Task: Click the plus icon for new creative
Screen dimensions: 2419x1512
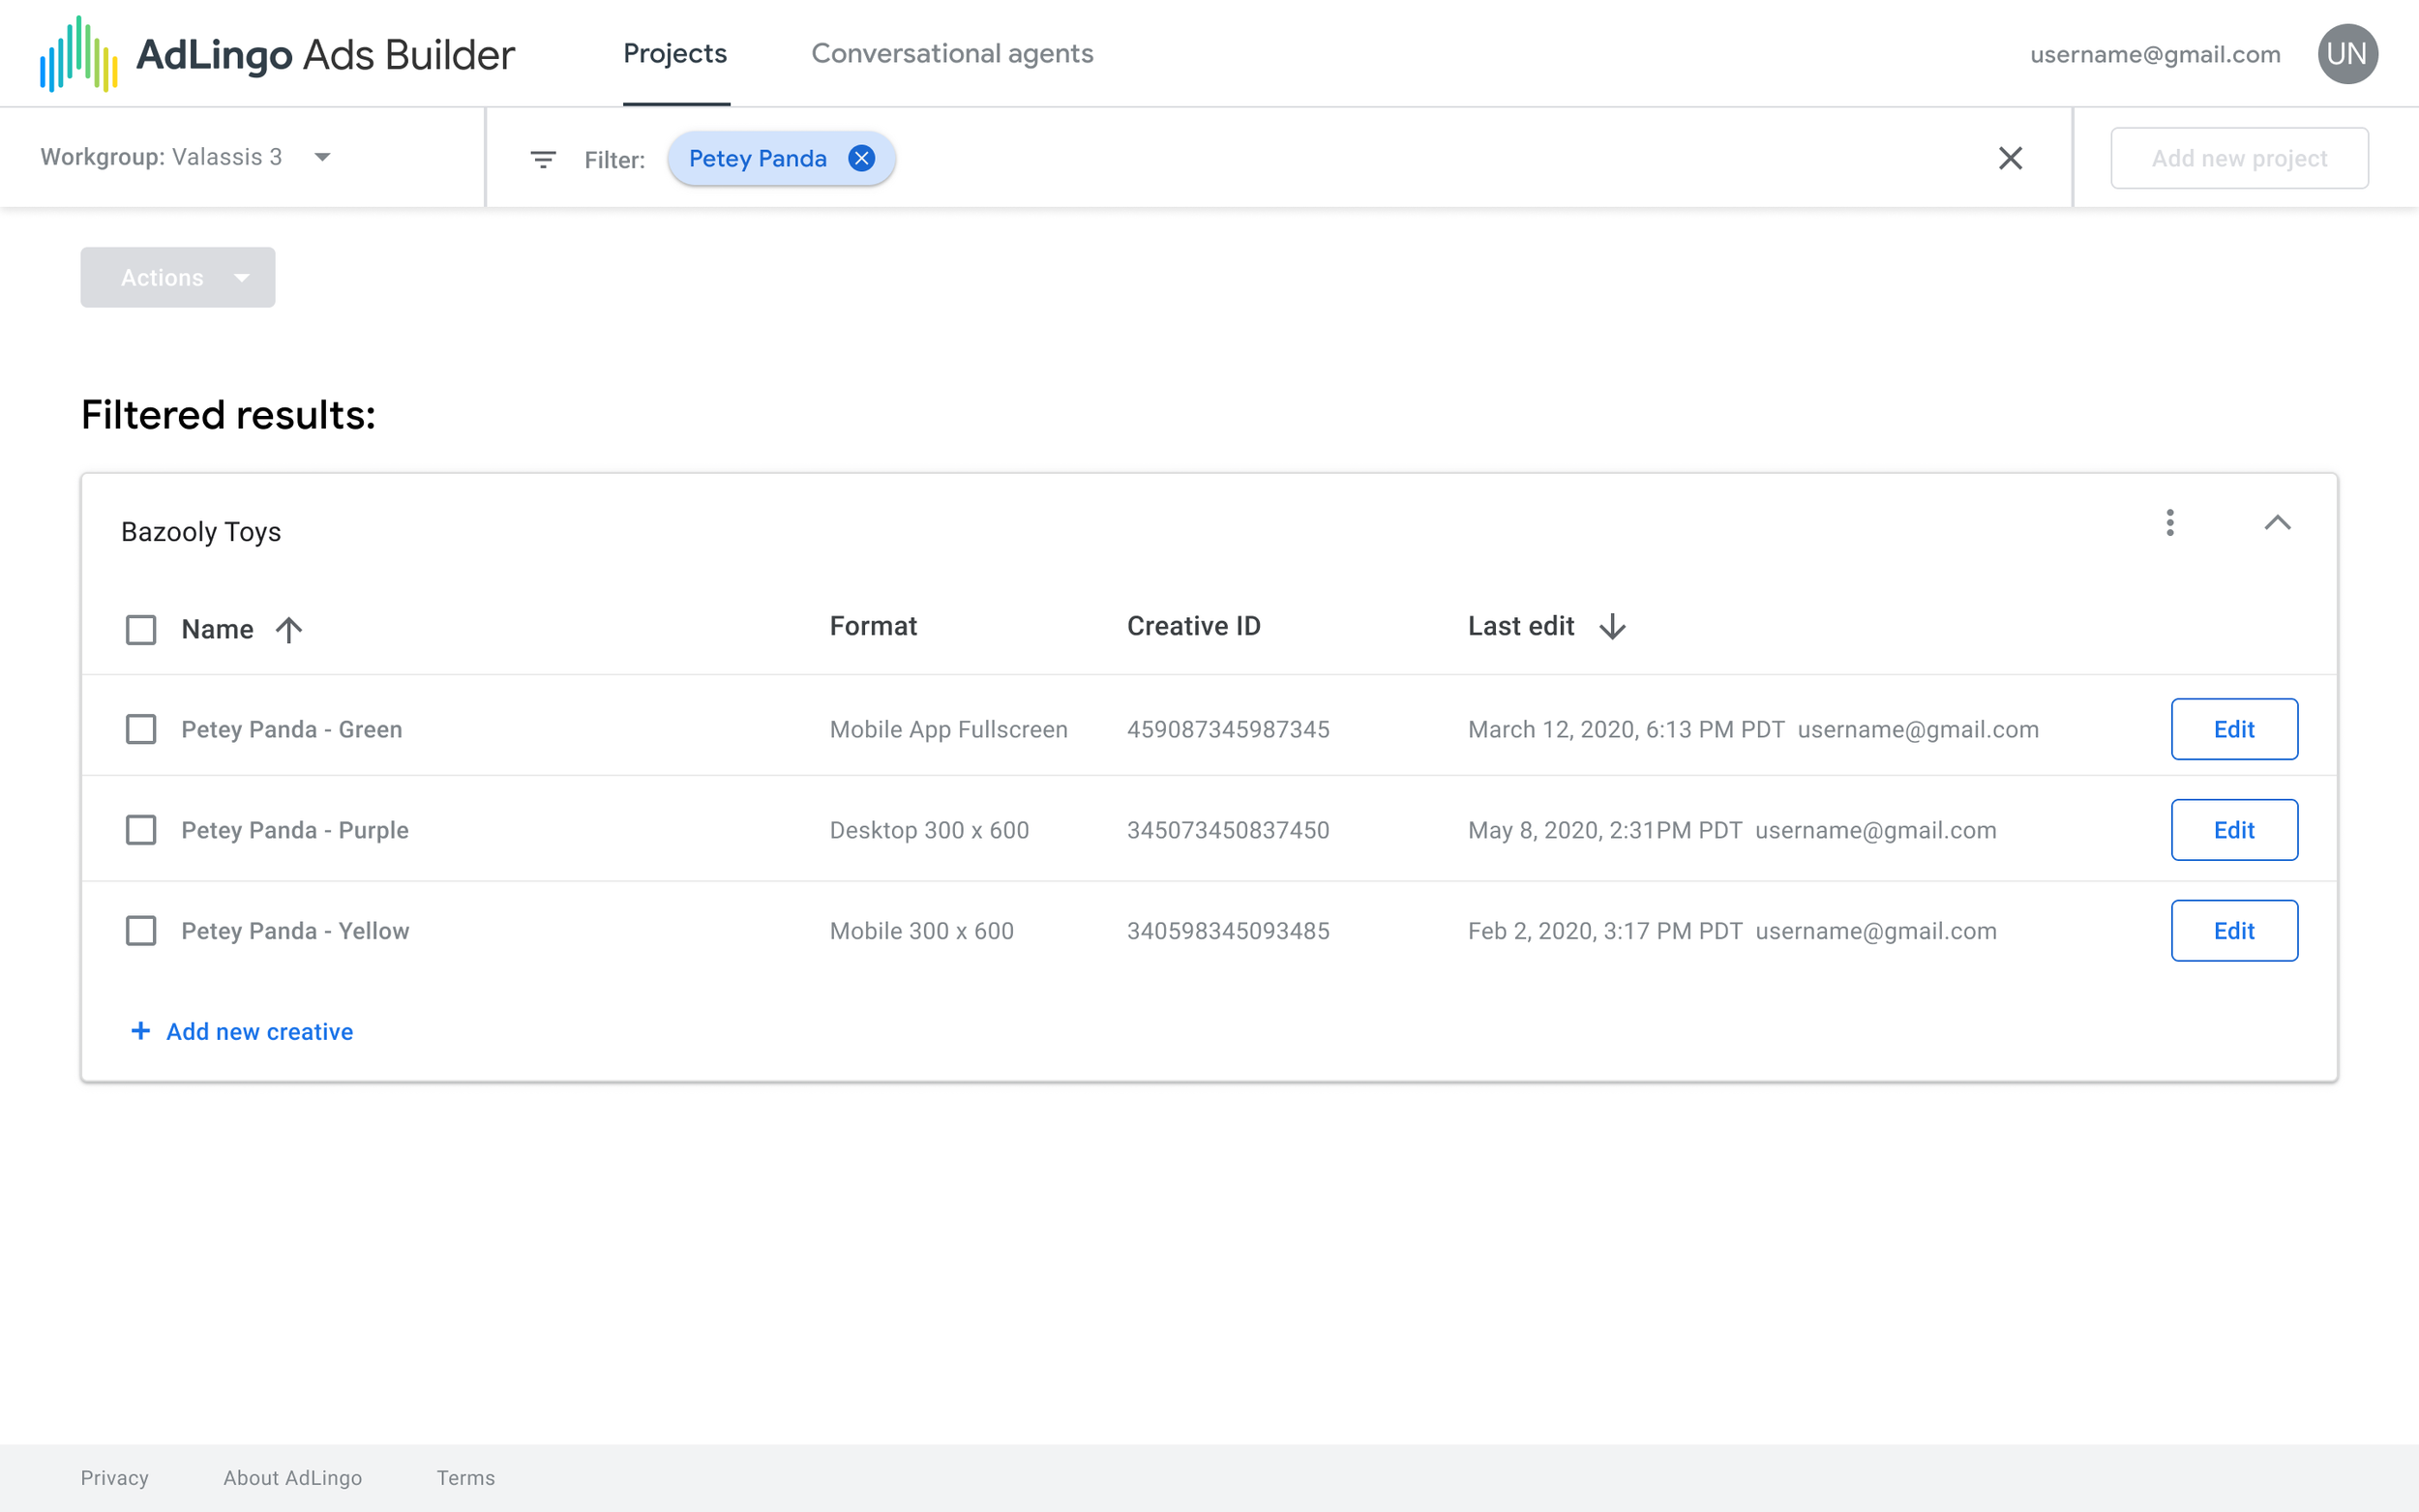Action: pos(141,1031)
